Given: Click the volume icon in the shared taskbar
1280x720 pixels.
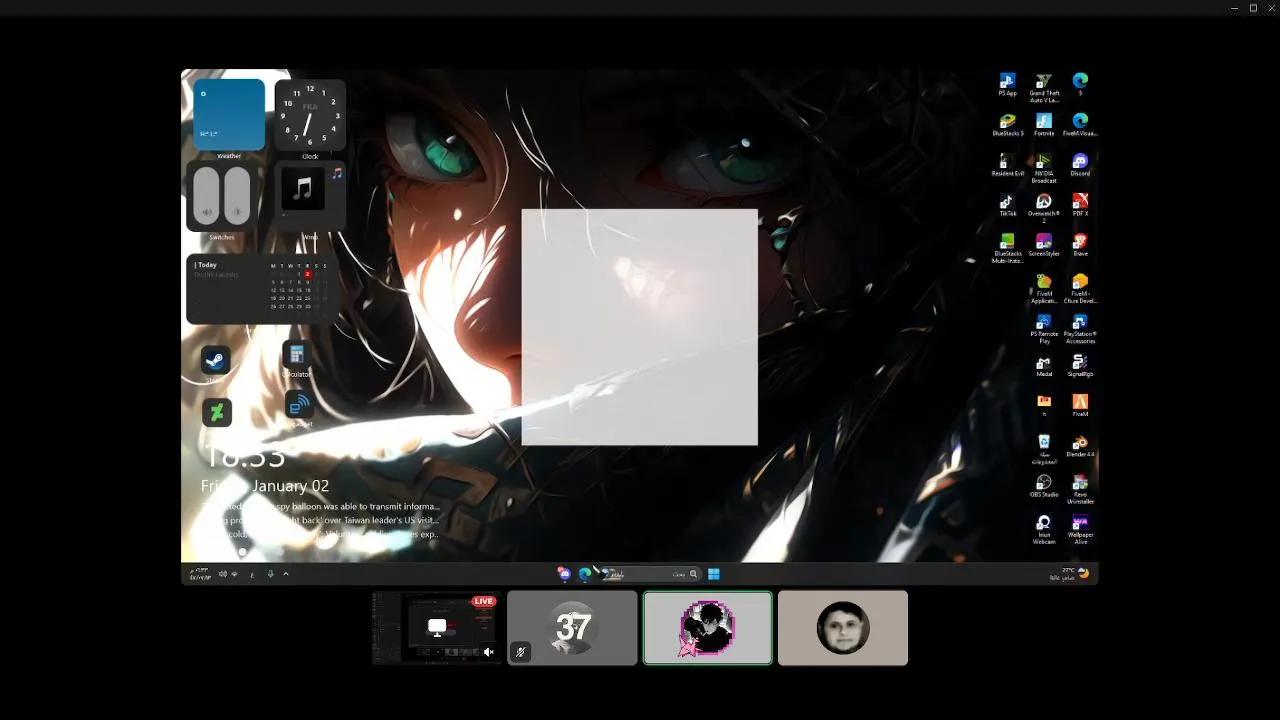Looking at the screenshot, I should point(223,574).
